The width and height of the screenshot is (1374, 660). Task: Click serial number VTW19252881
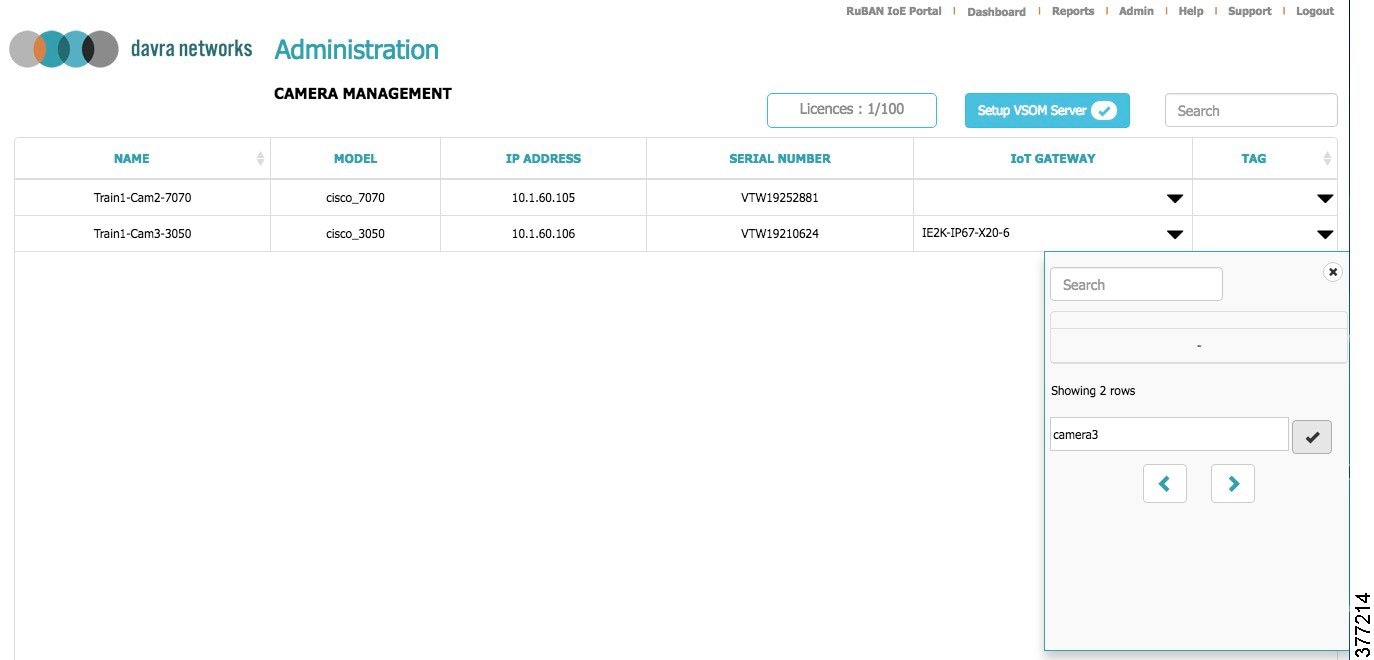click(780, 198)
